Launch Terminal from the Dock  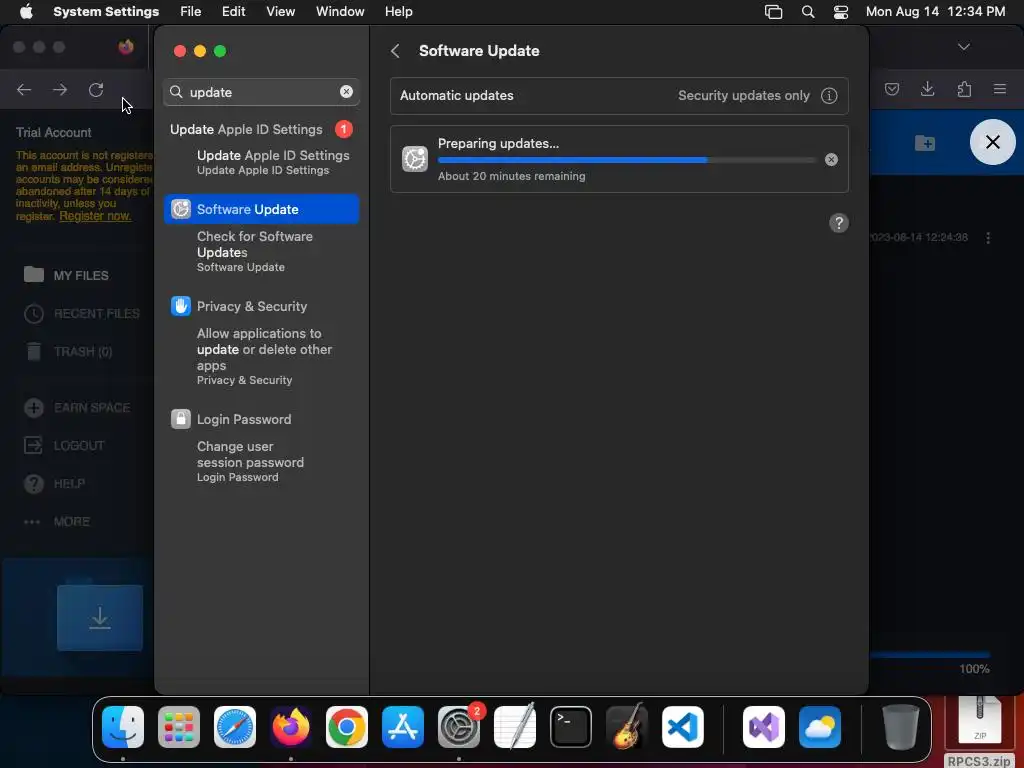tap(571, 726)
